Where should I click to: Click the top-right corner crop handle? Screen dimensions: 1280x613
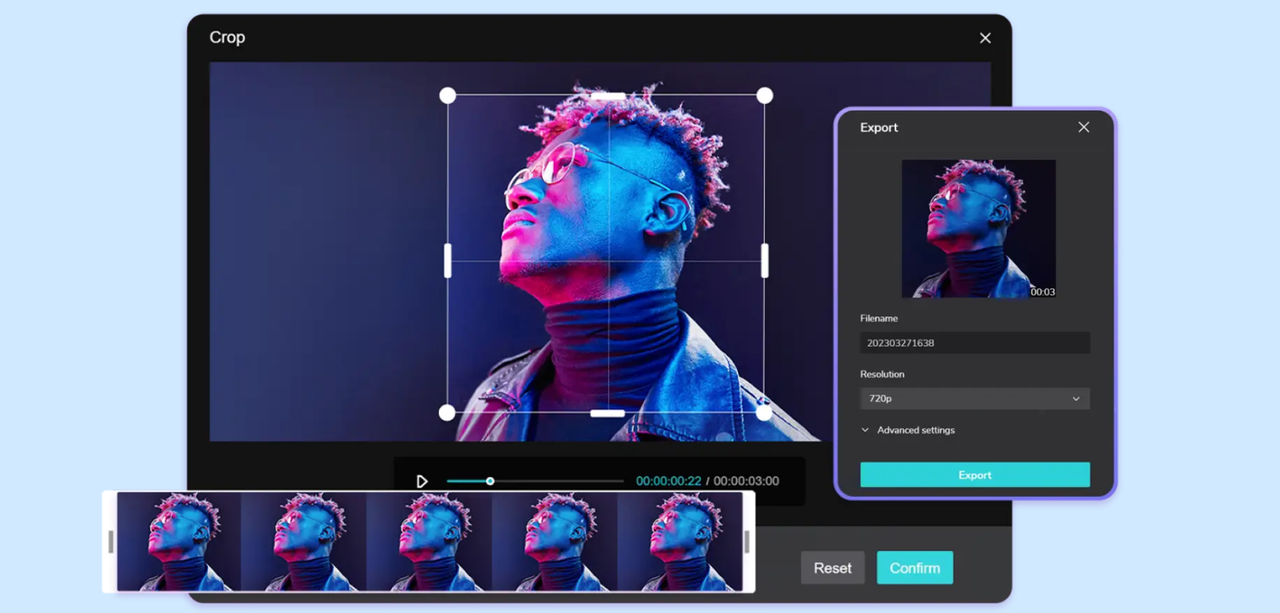coord(764,96)
